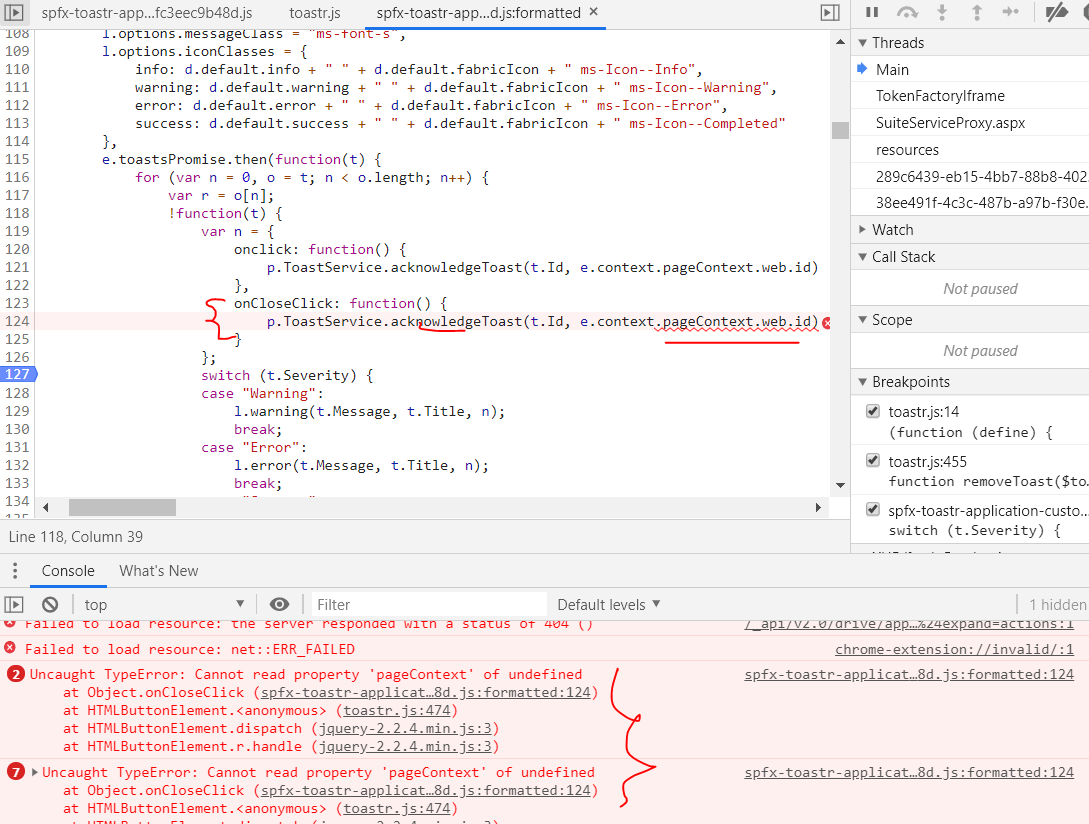Screen dimensions: 1089x824
Task: Open the What's New tab
Action: (158, 571)
